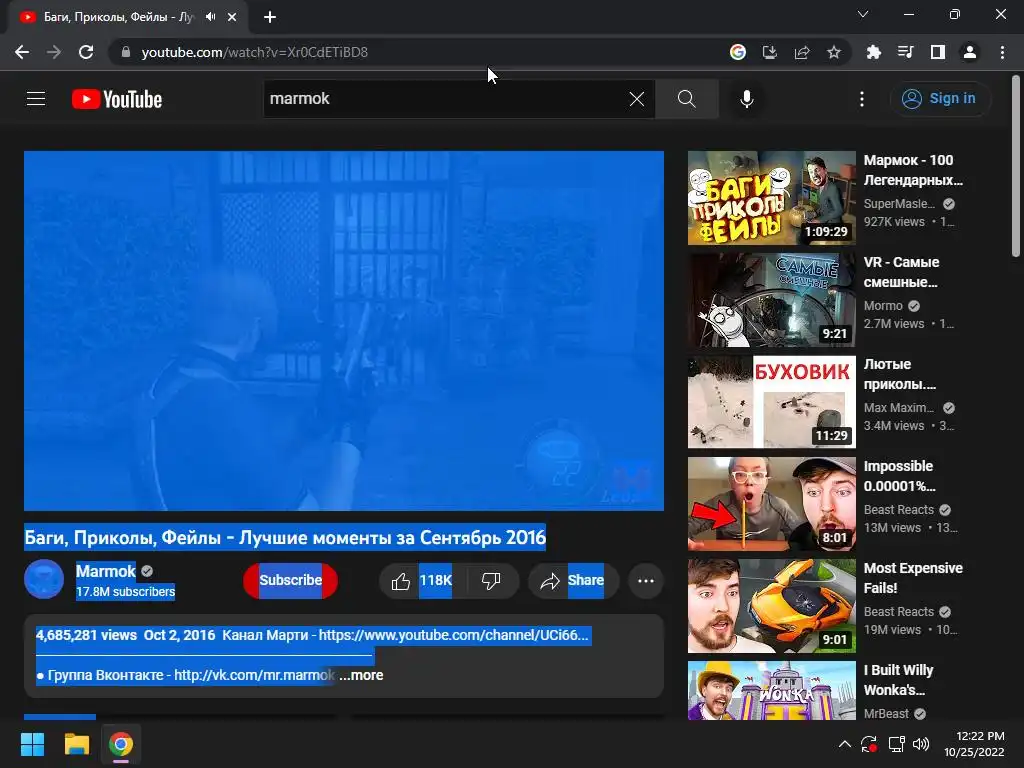Open I Built Willy Wonka's video thumbnail
This screenshot has height=768, width=1024.
click(x=771, y=690)
